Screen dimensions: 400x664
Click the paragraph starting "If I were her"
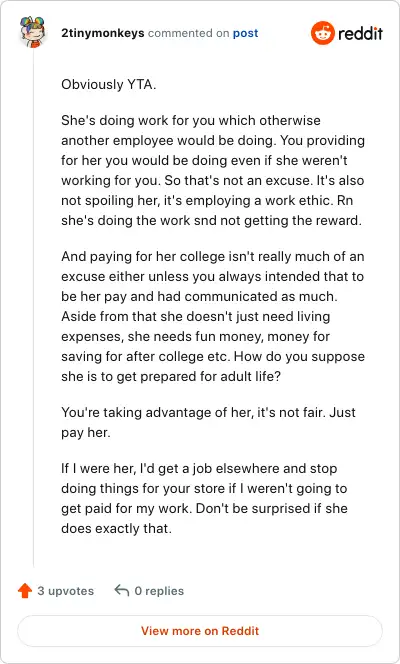coord(204,498)
